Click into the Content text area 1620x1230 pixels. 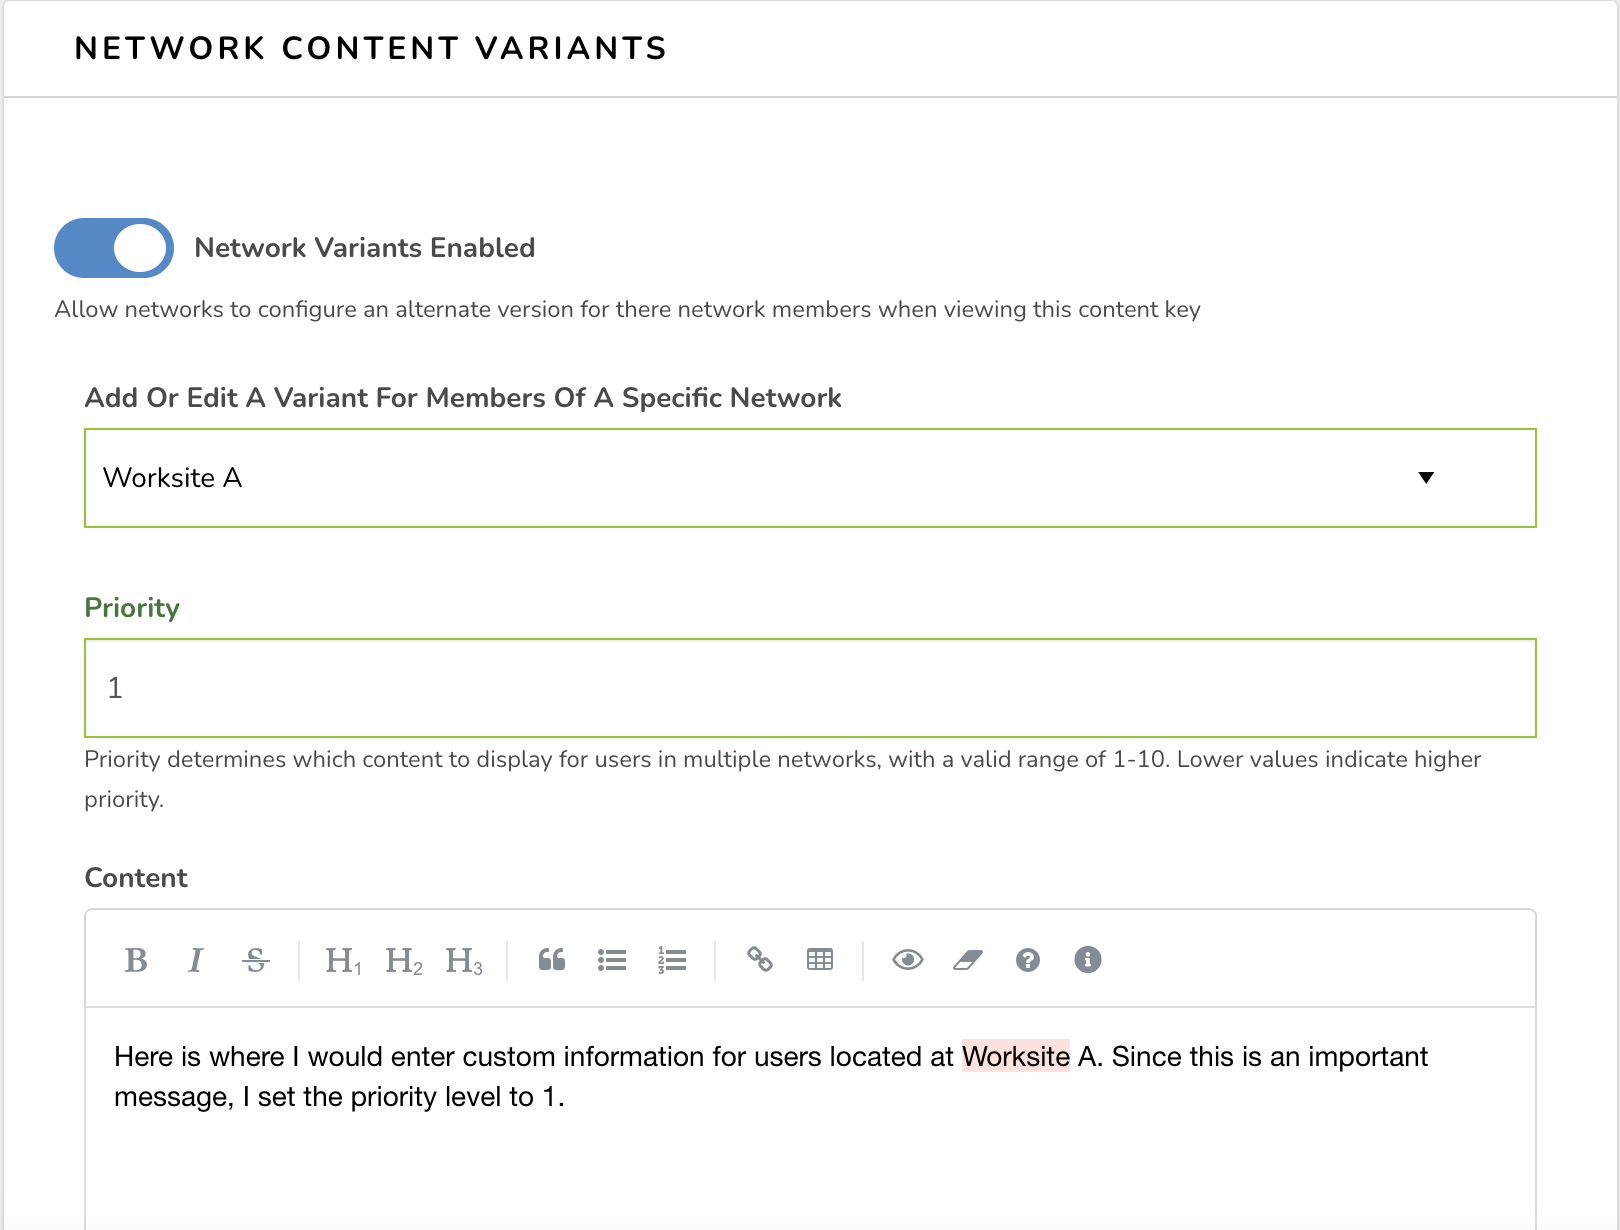(810, 1118)
